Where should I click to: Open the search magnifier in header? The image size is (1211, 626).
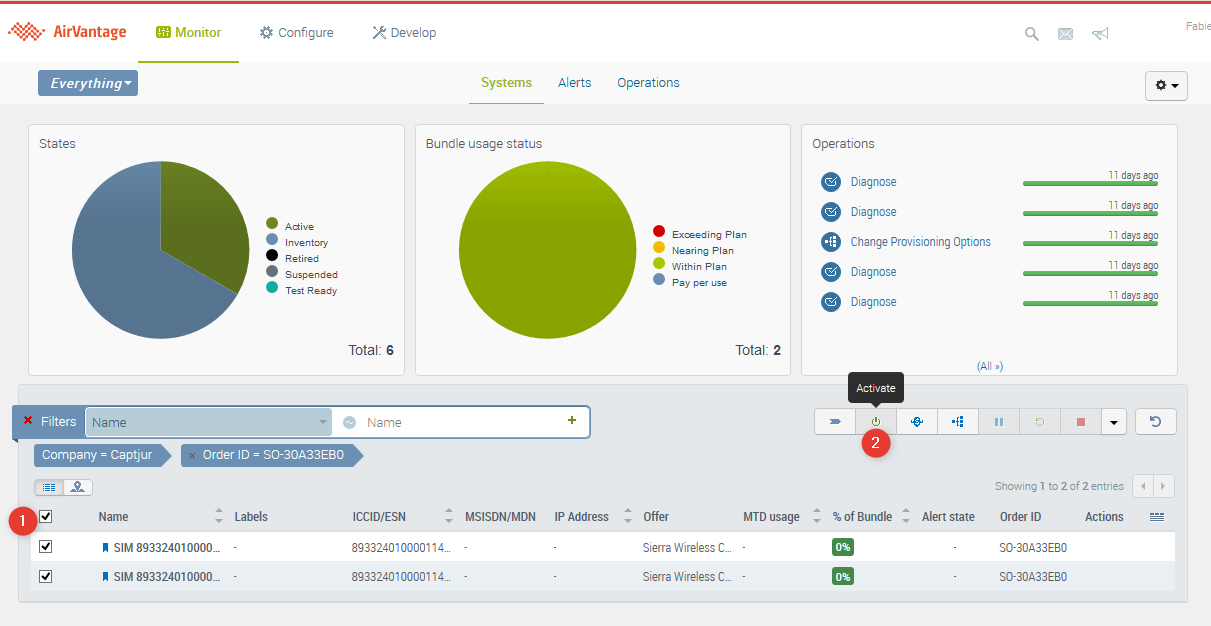(1032, 34)
